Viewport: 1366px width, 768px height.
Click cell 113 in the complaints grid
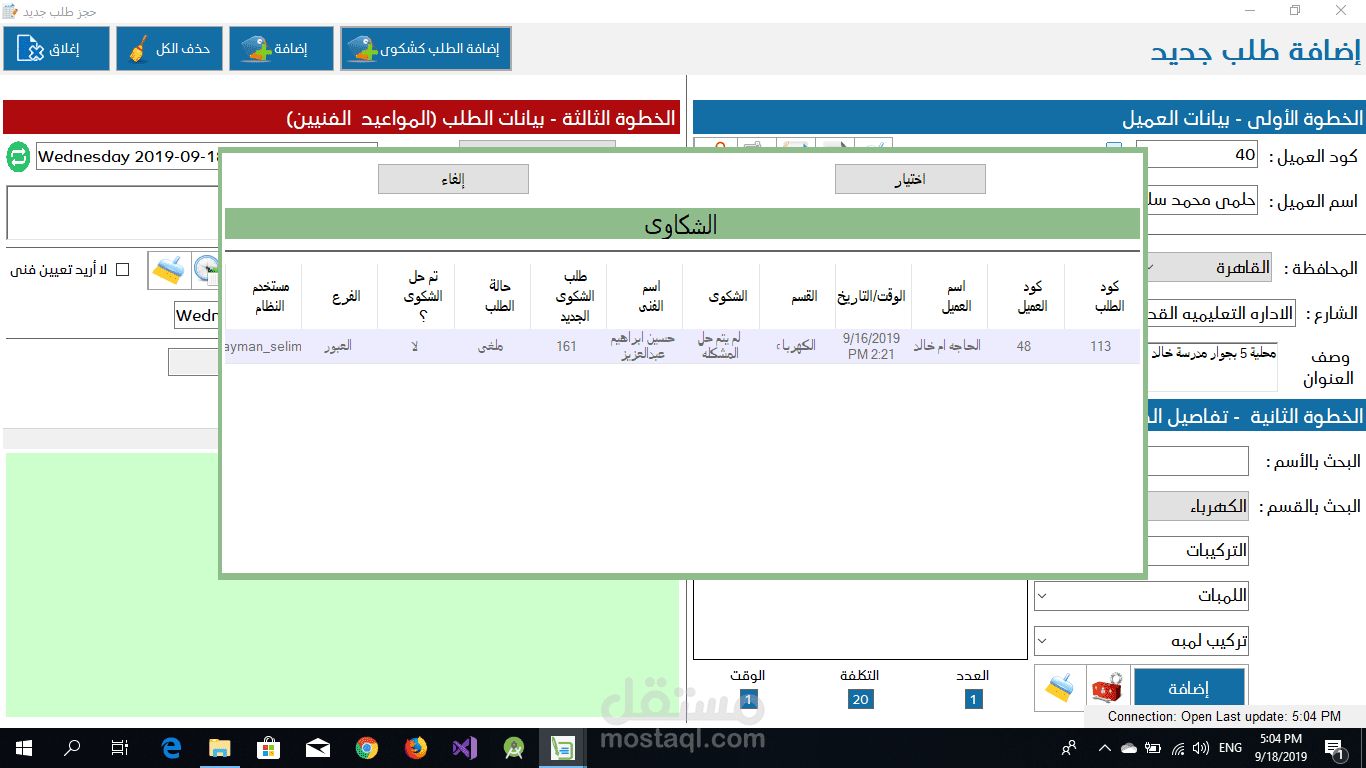coord(1101,346)
